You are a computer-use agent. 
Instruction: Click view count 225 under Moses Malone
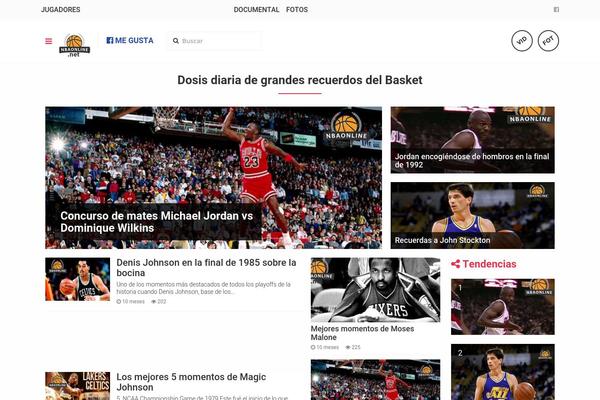tap(353, 348)
